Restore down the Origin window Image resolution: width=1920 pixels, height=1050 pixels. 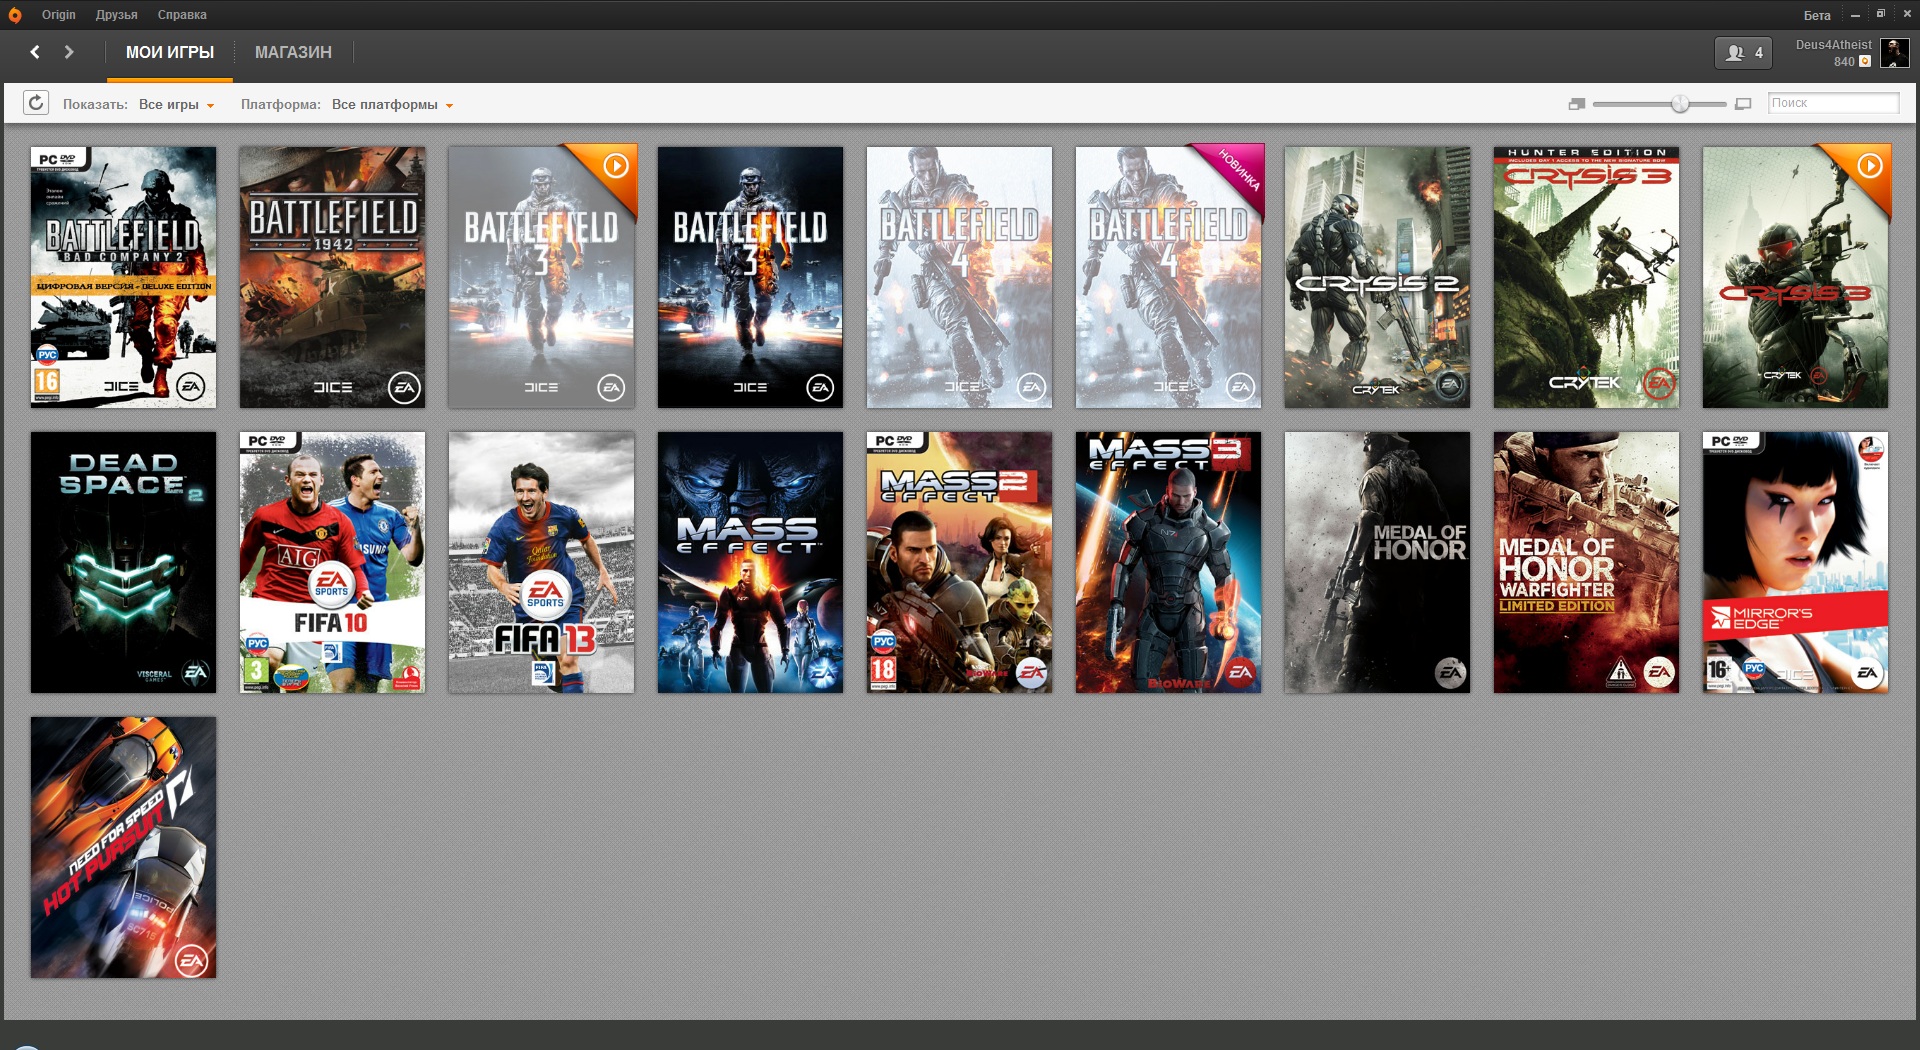click(x=1880, y=14)
